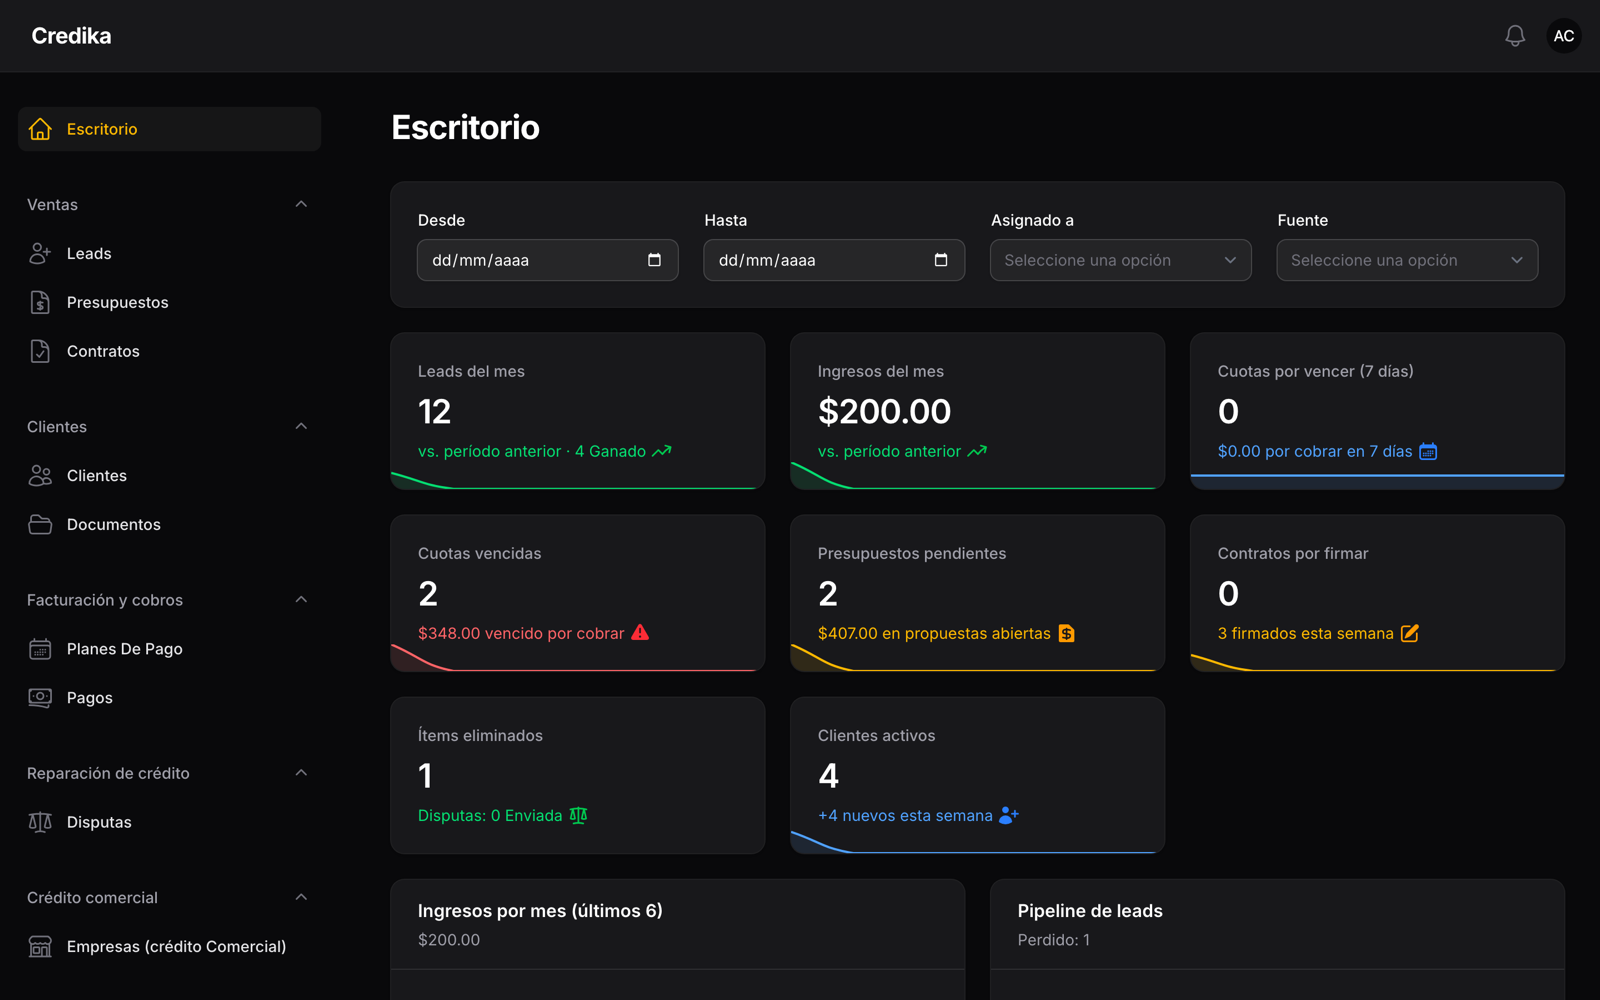1600x1000 pixels.
Task: Collapse the Crédito comercial section
Action: [301, 897]
